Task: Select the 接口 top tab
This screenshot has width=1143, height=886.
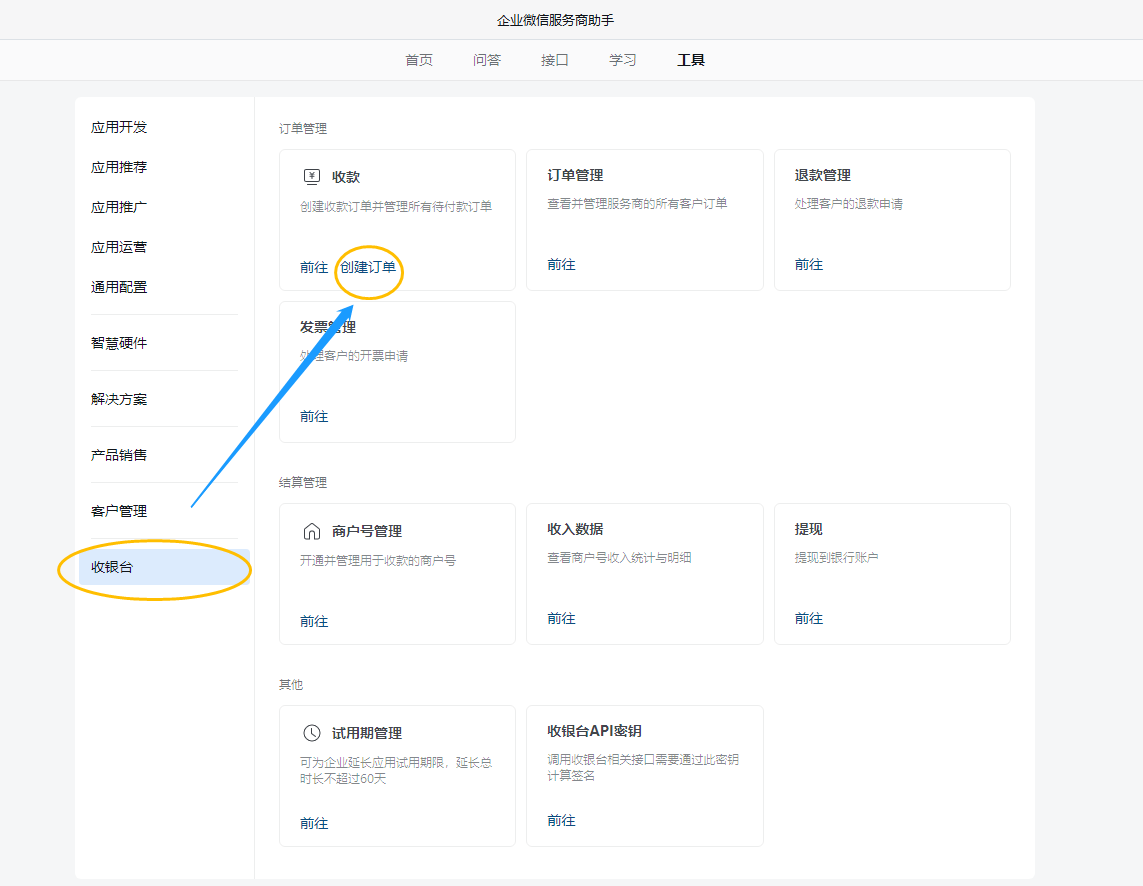Action: pos(555,60)
